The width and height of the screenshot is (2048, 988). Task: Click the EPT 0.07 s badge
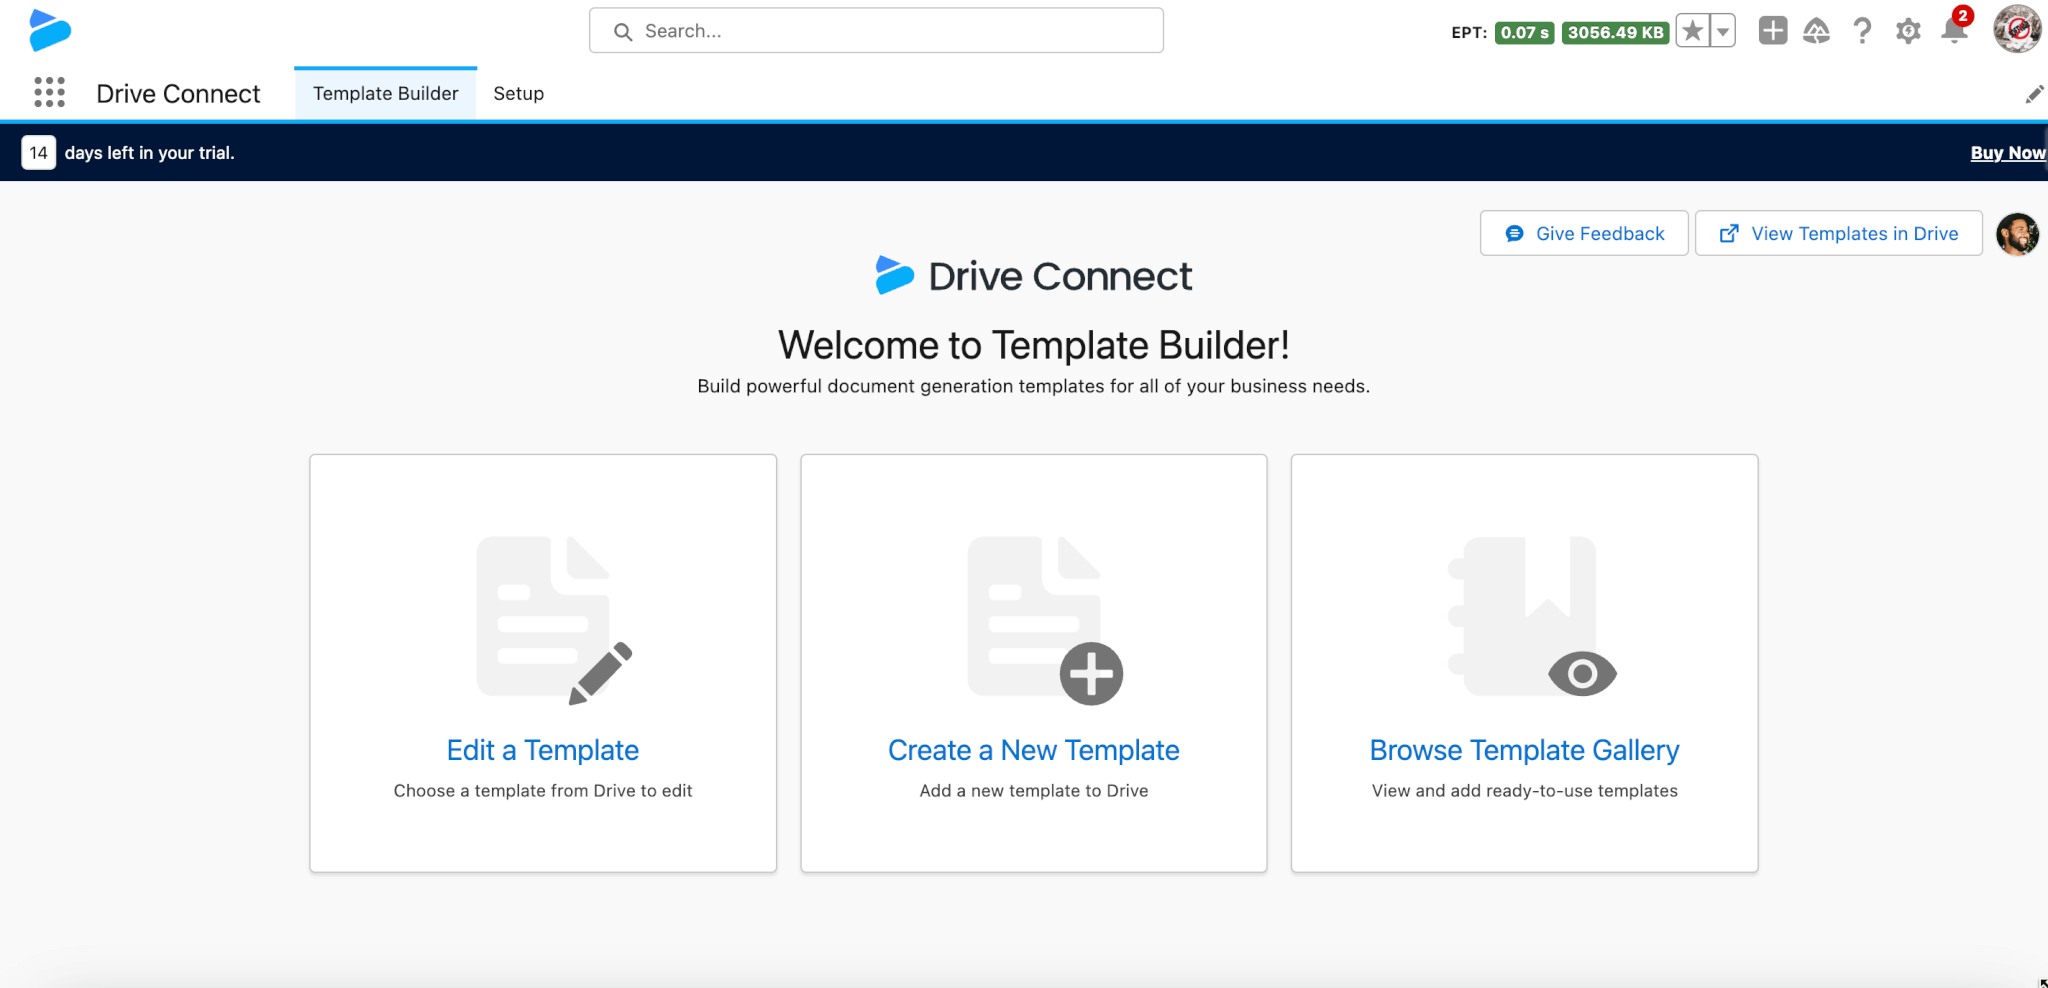(x=1524, y=32)
